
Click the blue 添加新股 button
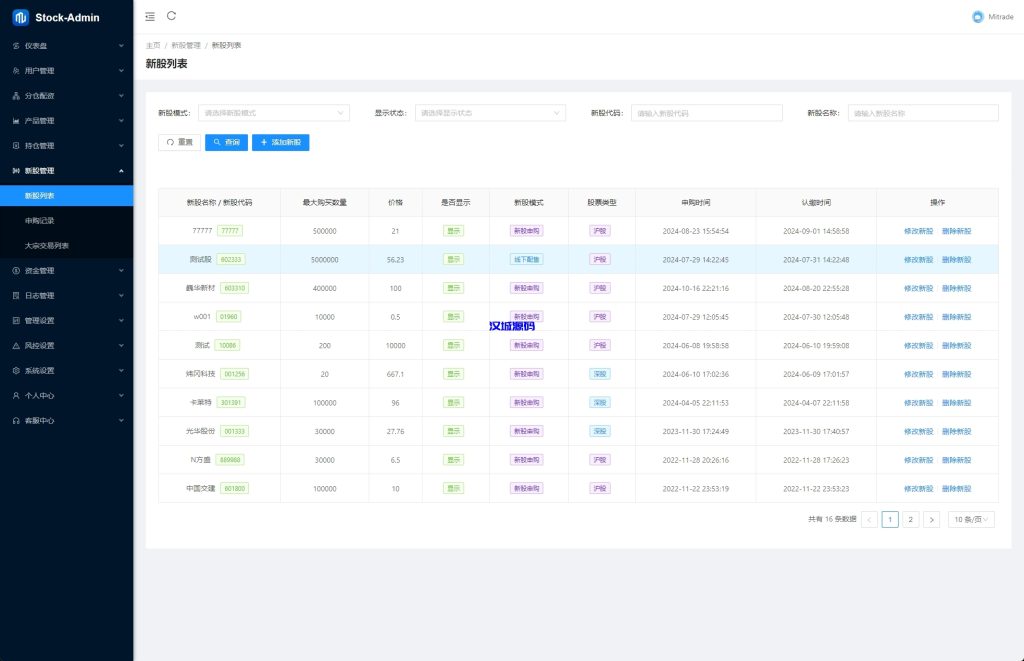281,143
